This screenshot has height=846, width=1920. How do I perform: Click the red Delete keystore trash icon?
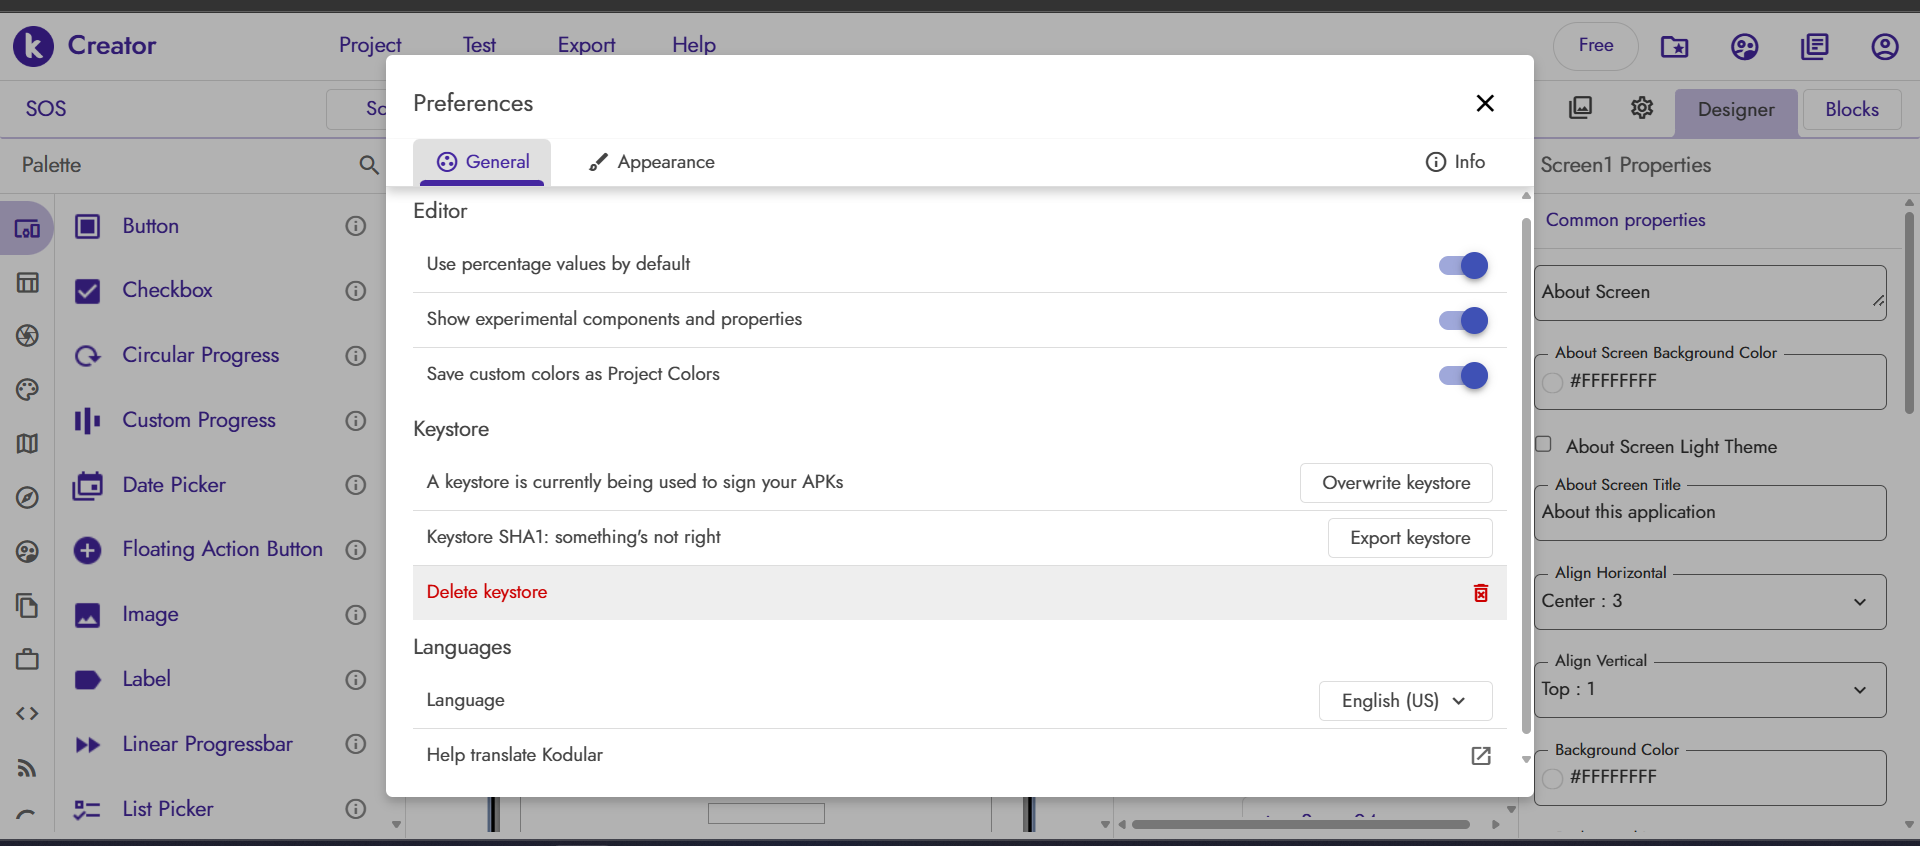(1480, 593)
